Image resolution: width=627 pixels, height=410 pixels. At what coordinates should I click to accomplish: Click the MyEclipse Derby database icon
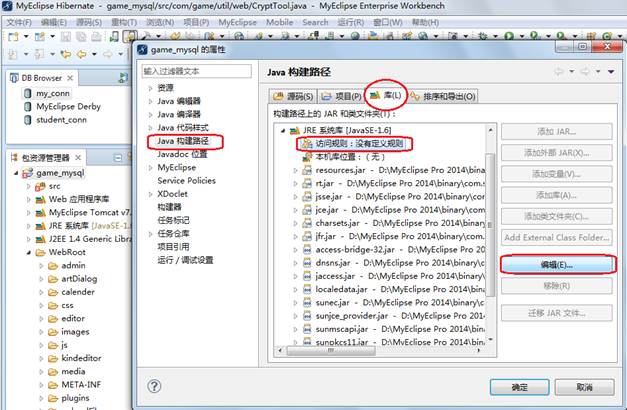(x=27, y=107)
